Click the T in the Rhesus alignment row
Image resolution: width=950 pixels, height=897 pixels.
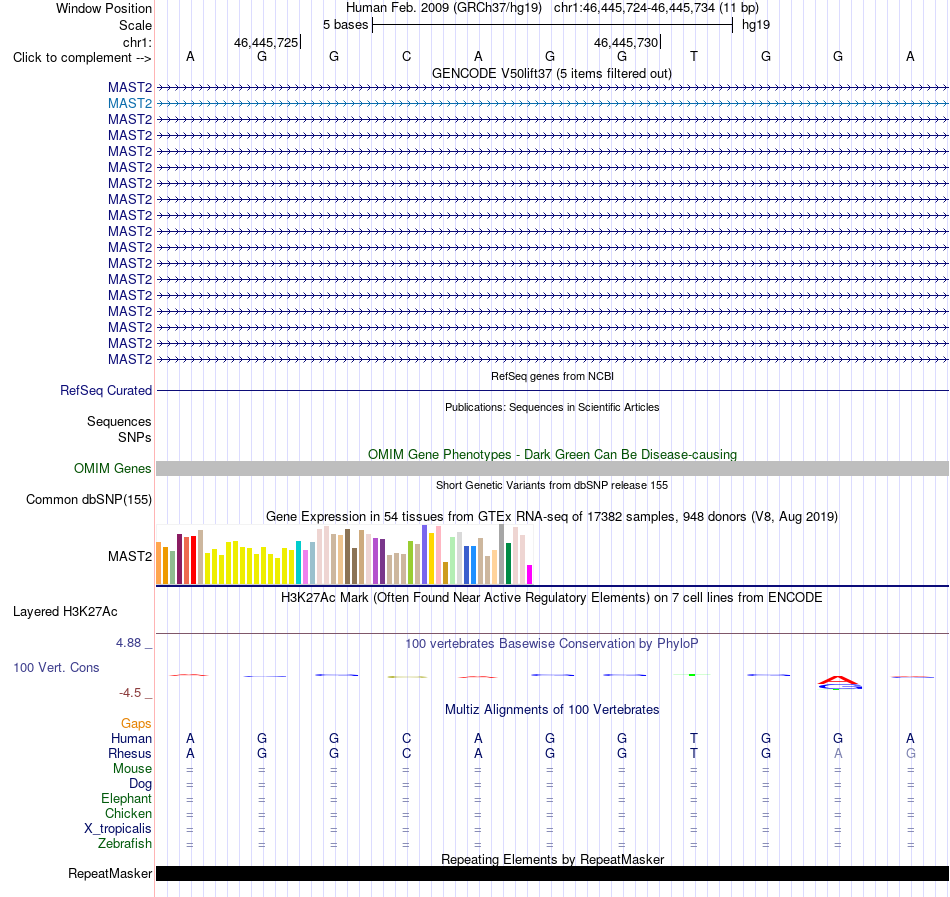tap(694, 753)
